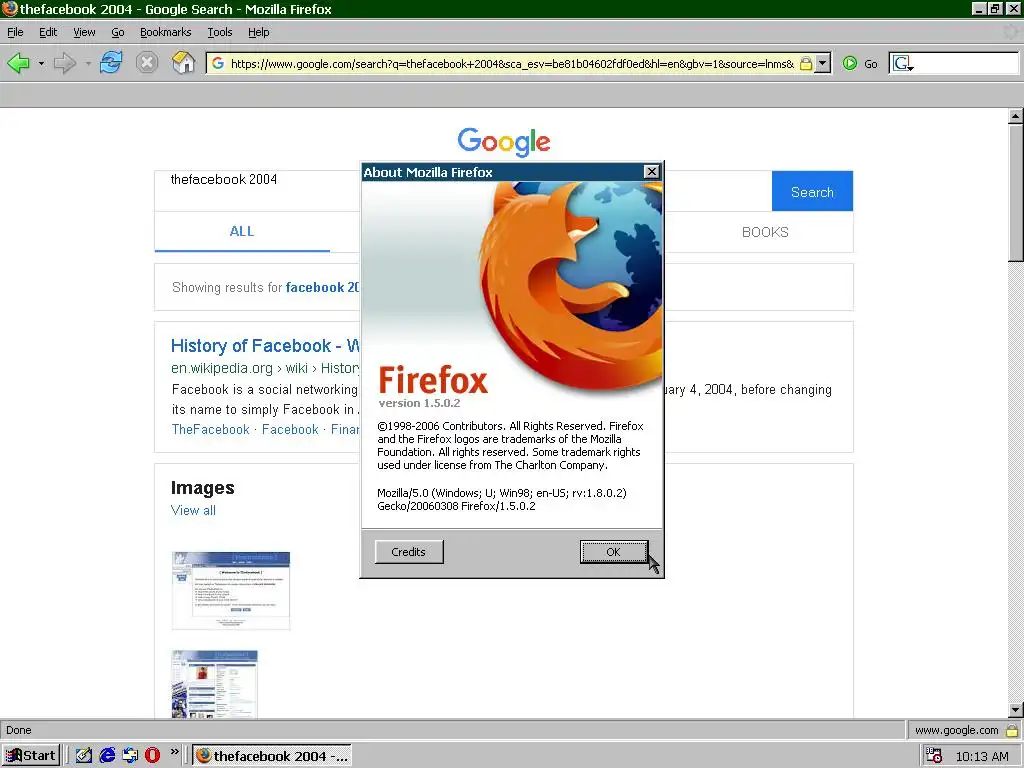This screenshot has height=768, width=1024.
Task: Click the View all images link
Action: coord(193,510)
